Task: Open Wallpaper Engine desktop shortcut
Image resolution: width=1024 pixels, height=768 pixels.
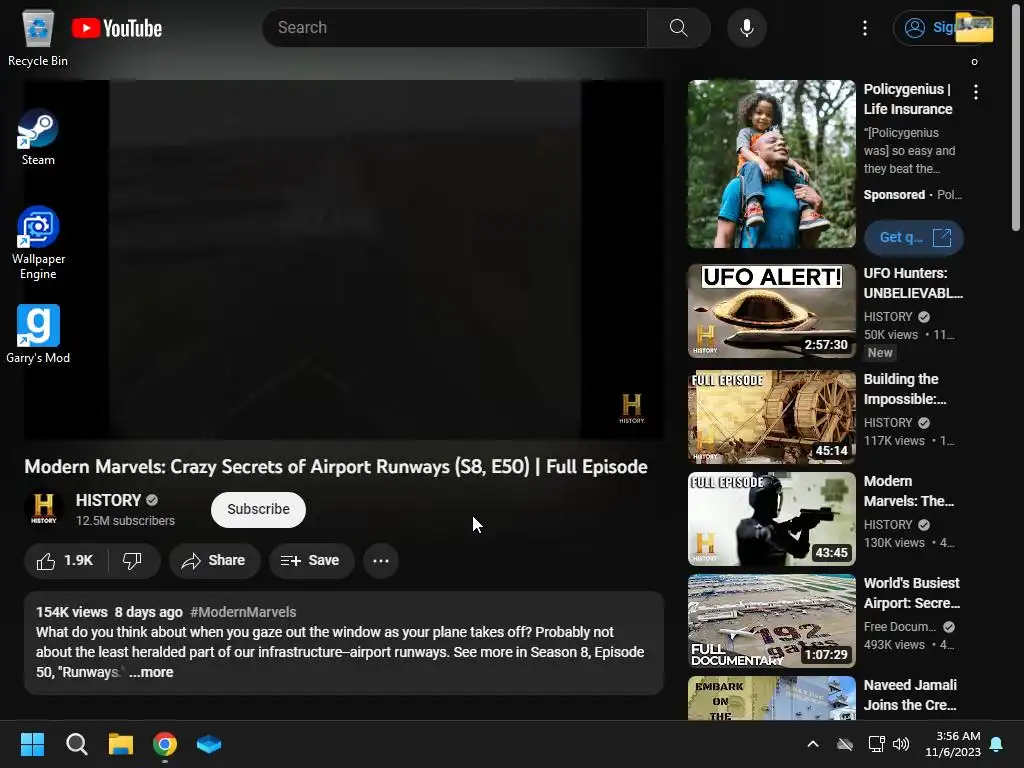Action: [38, 243]
